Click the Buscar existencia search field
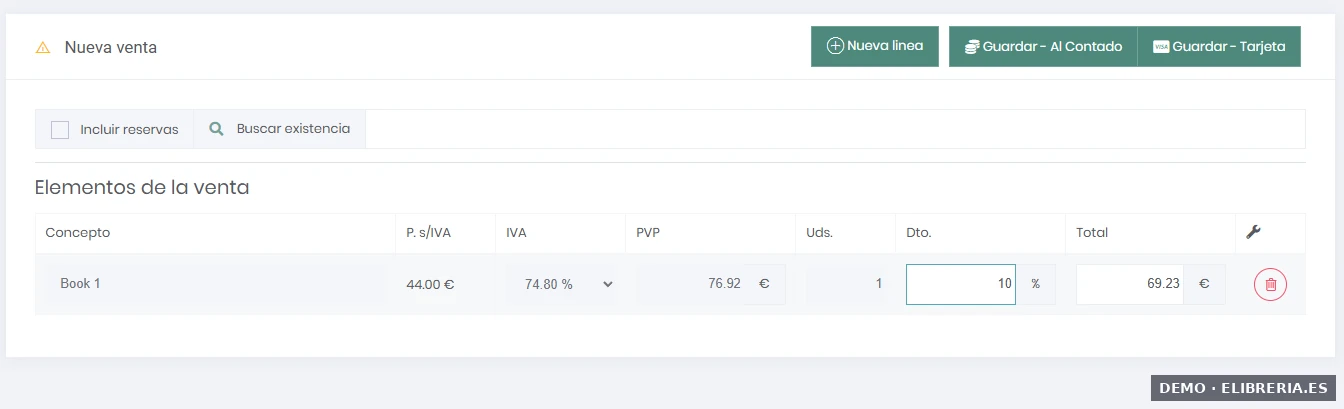 834,129
